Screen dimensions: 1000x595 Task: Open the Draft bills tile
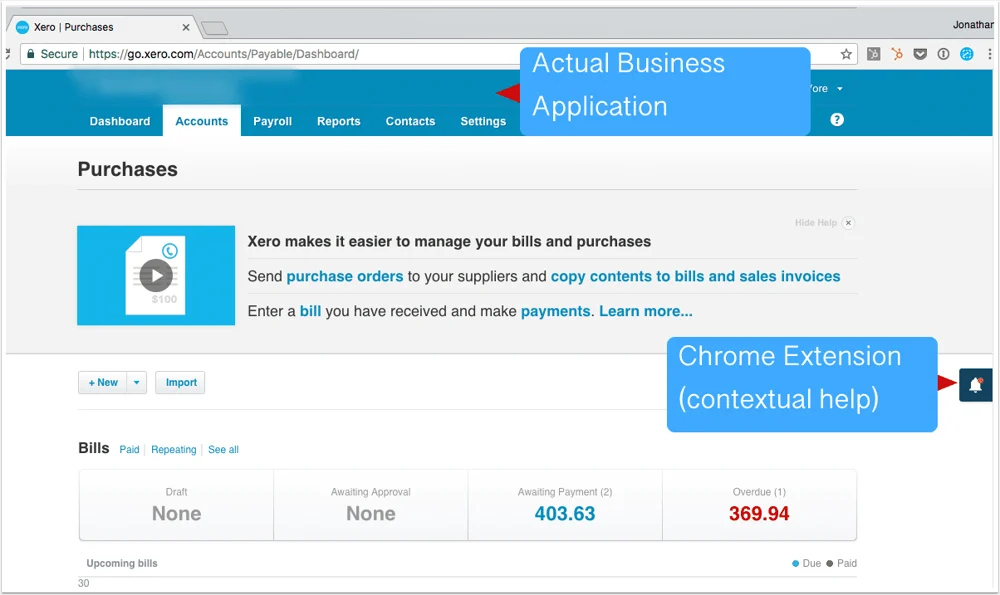pyautogui.click(x=177, y=505)
